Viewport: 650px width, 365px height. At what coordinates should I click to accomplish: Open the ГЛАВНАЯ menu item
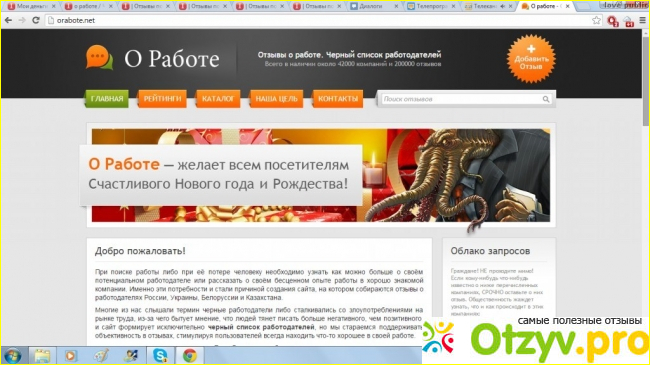[107, 99]
